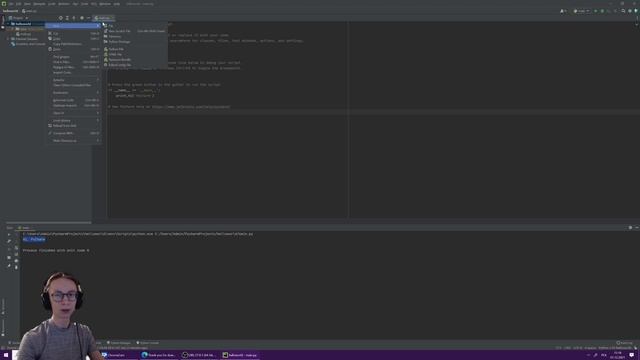
Task: Select Copy in the context menu
Action: 73,39
